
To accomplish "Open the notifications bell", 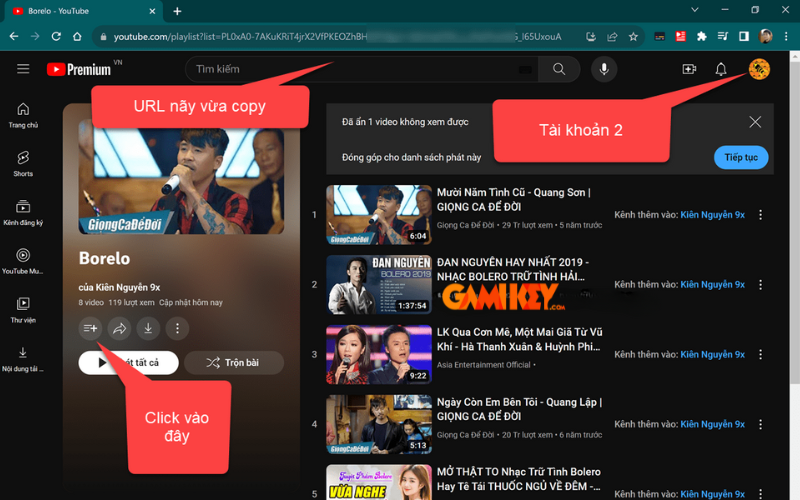I will pyautogui.click(x=721, y=69).
